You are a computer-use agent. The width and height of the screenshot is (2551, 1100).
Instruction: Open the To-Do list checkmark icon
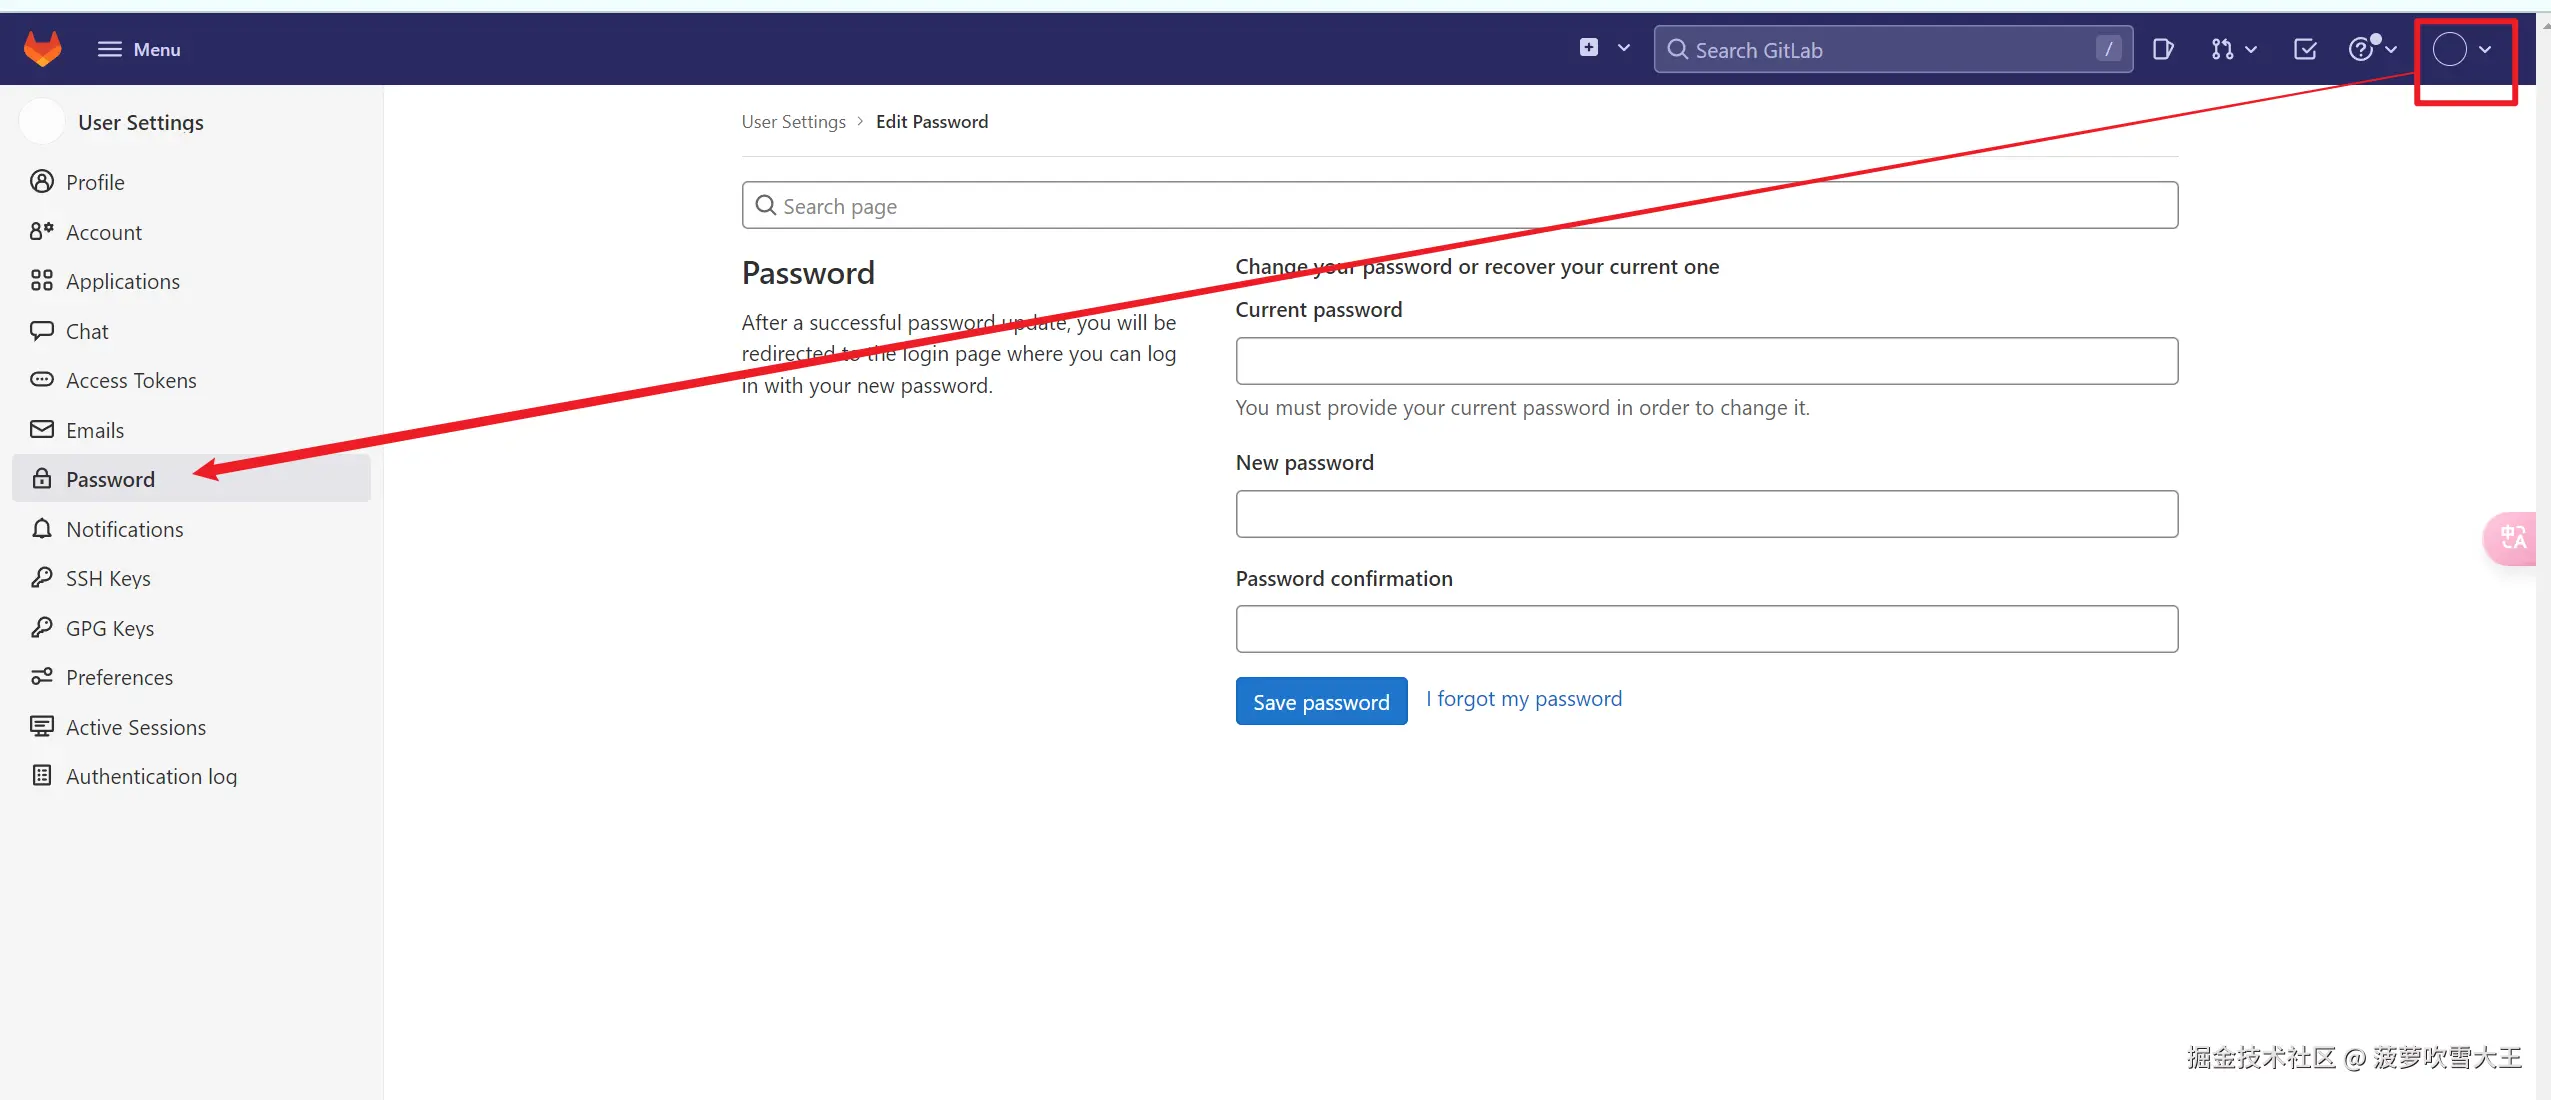(x=2305, y=49)
